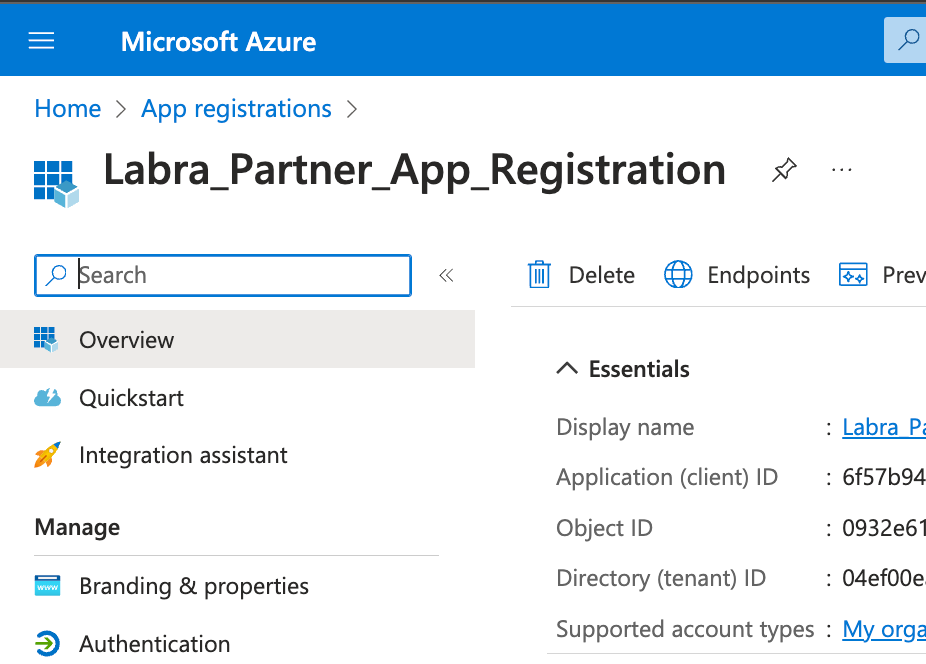This screenshot has height=664, width=926.
Task: Go to App registrations breadcrumb
Action: coord(236,109)
